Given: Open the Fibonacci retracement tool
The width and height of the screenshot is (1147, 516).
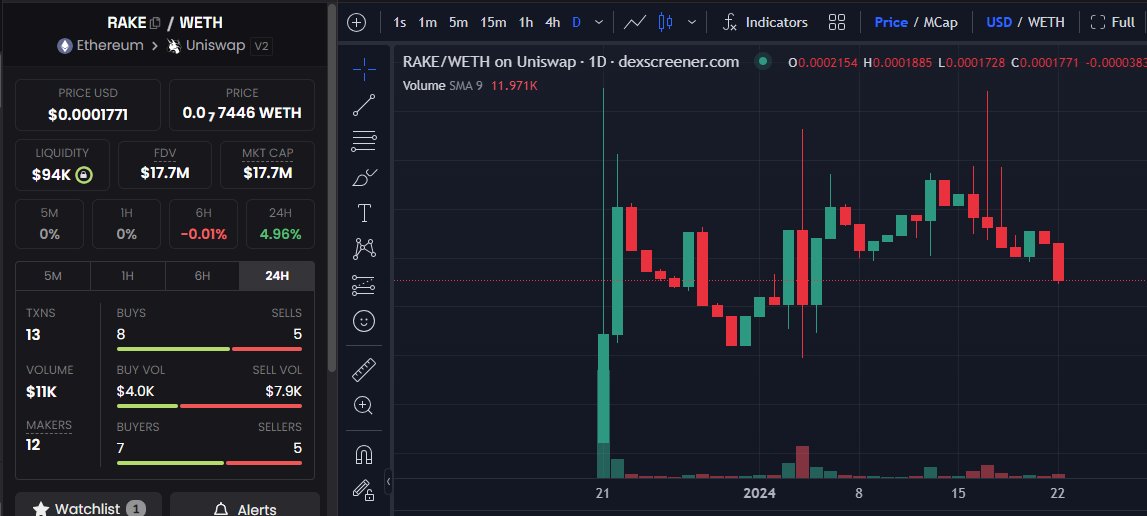Looking at the screenshot, I should 364,141.
